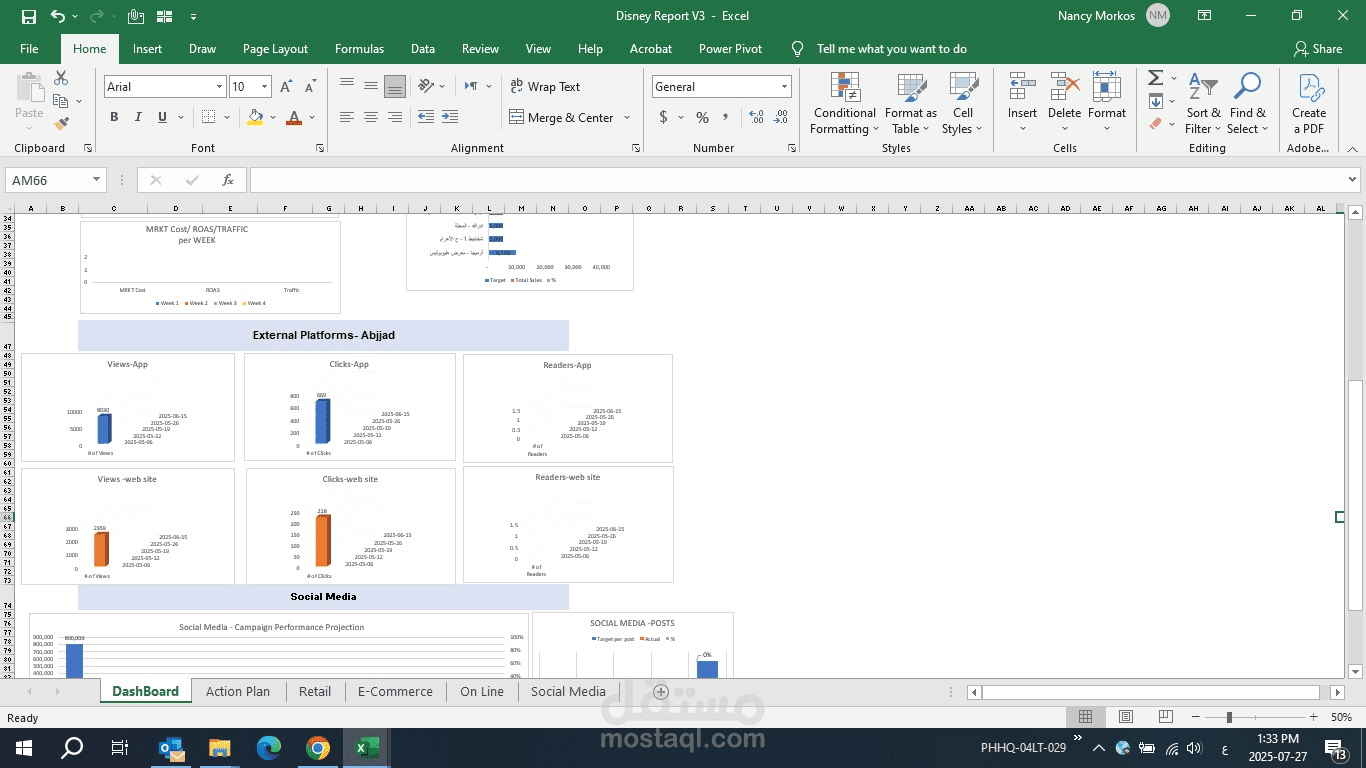The image size is (1366, 768).
Task: Open the Fill down tool
Action: (1156, 101)
